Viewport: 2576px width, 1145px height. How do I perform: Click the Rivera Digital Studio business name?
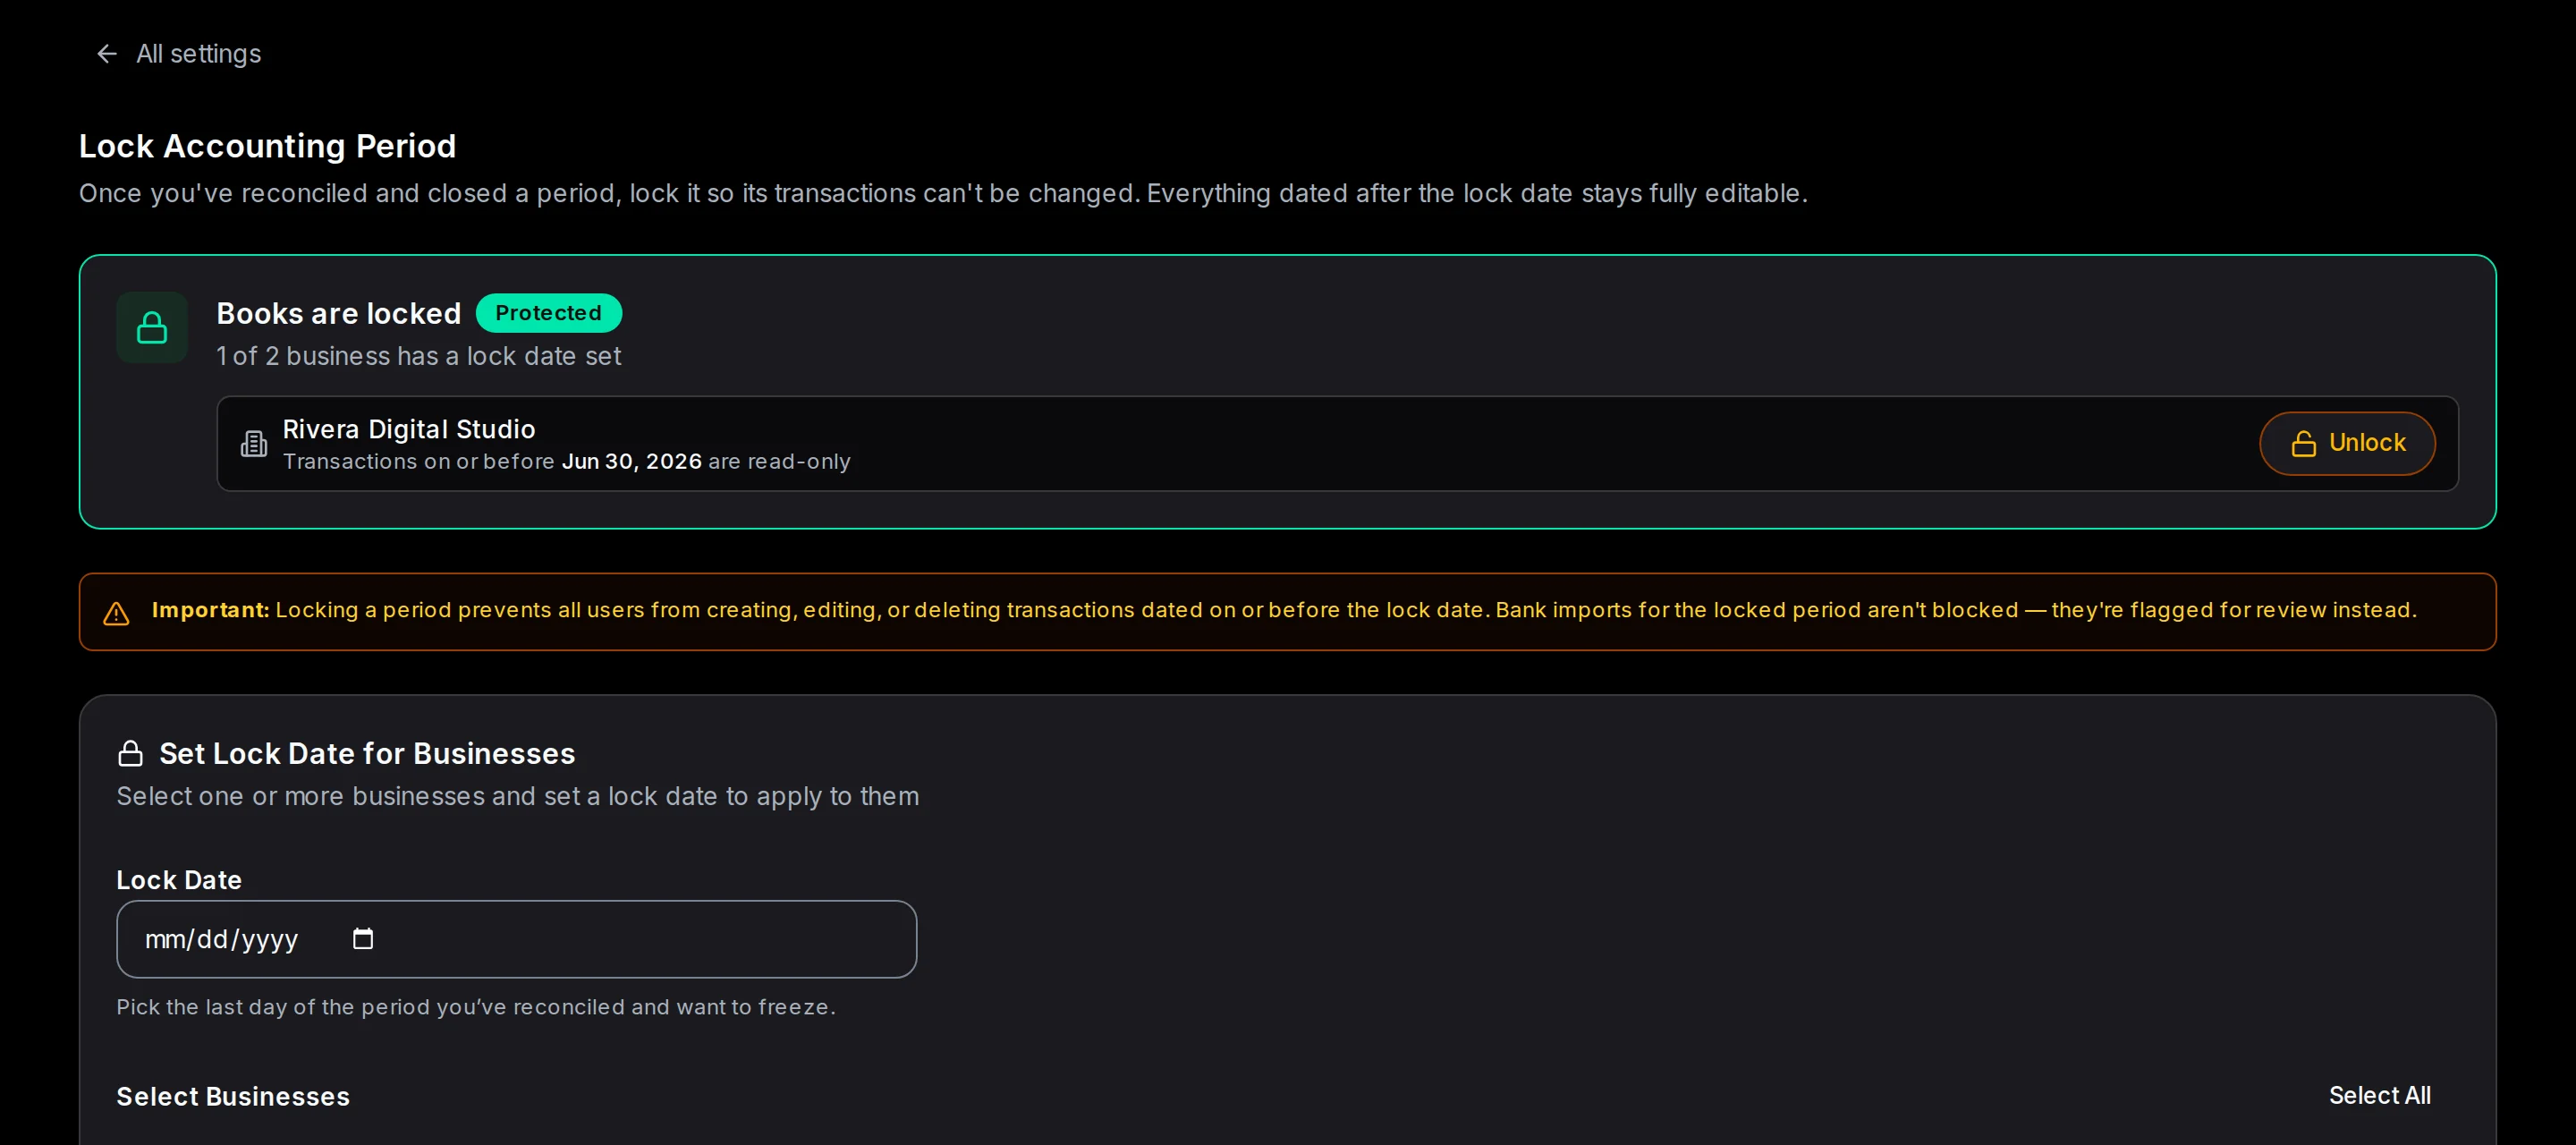click(x=409, y=429)
